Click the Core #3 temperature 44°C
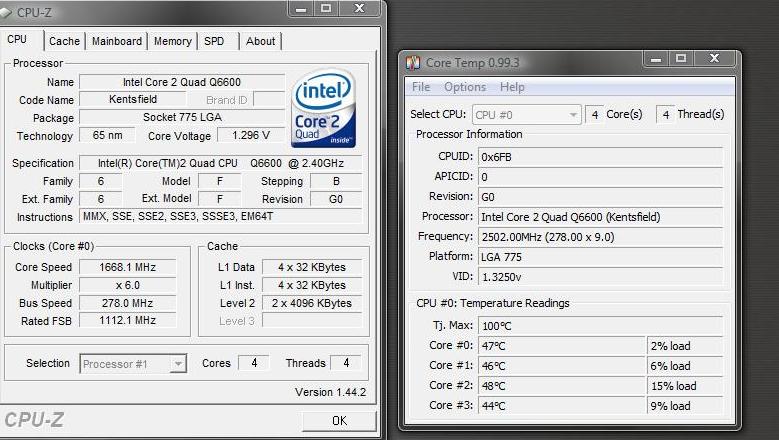Viewport: 779px width, 440px height. (x=561, y=406)
